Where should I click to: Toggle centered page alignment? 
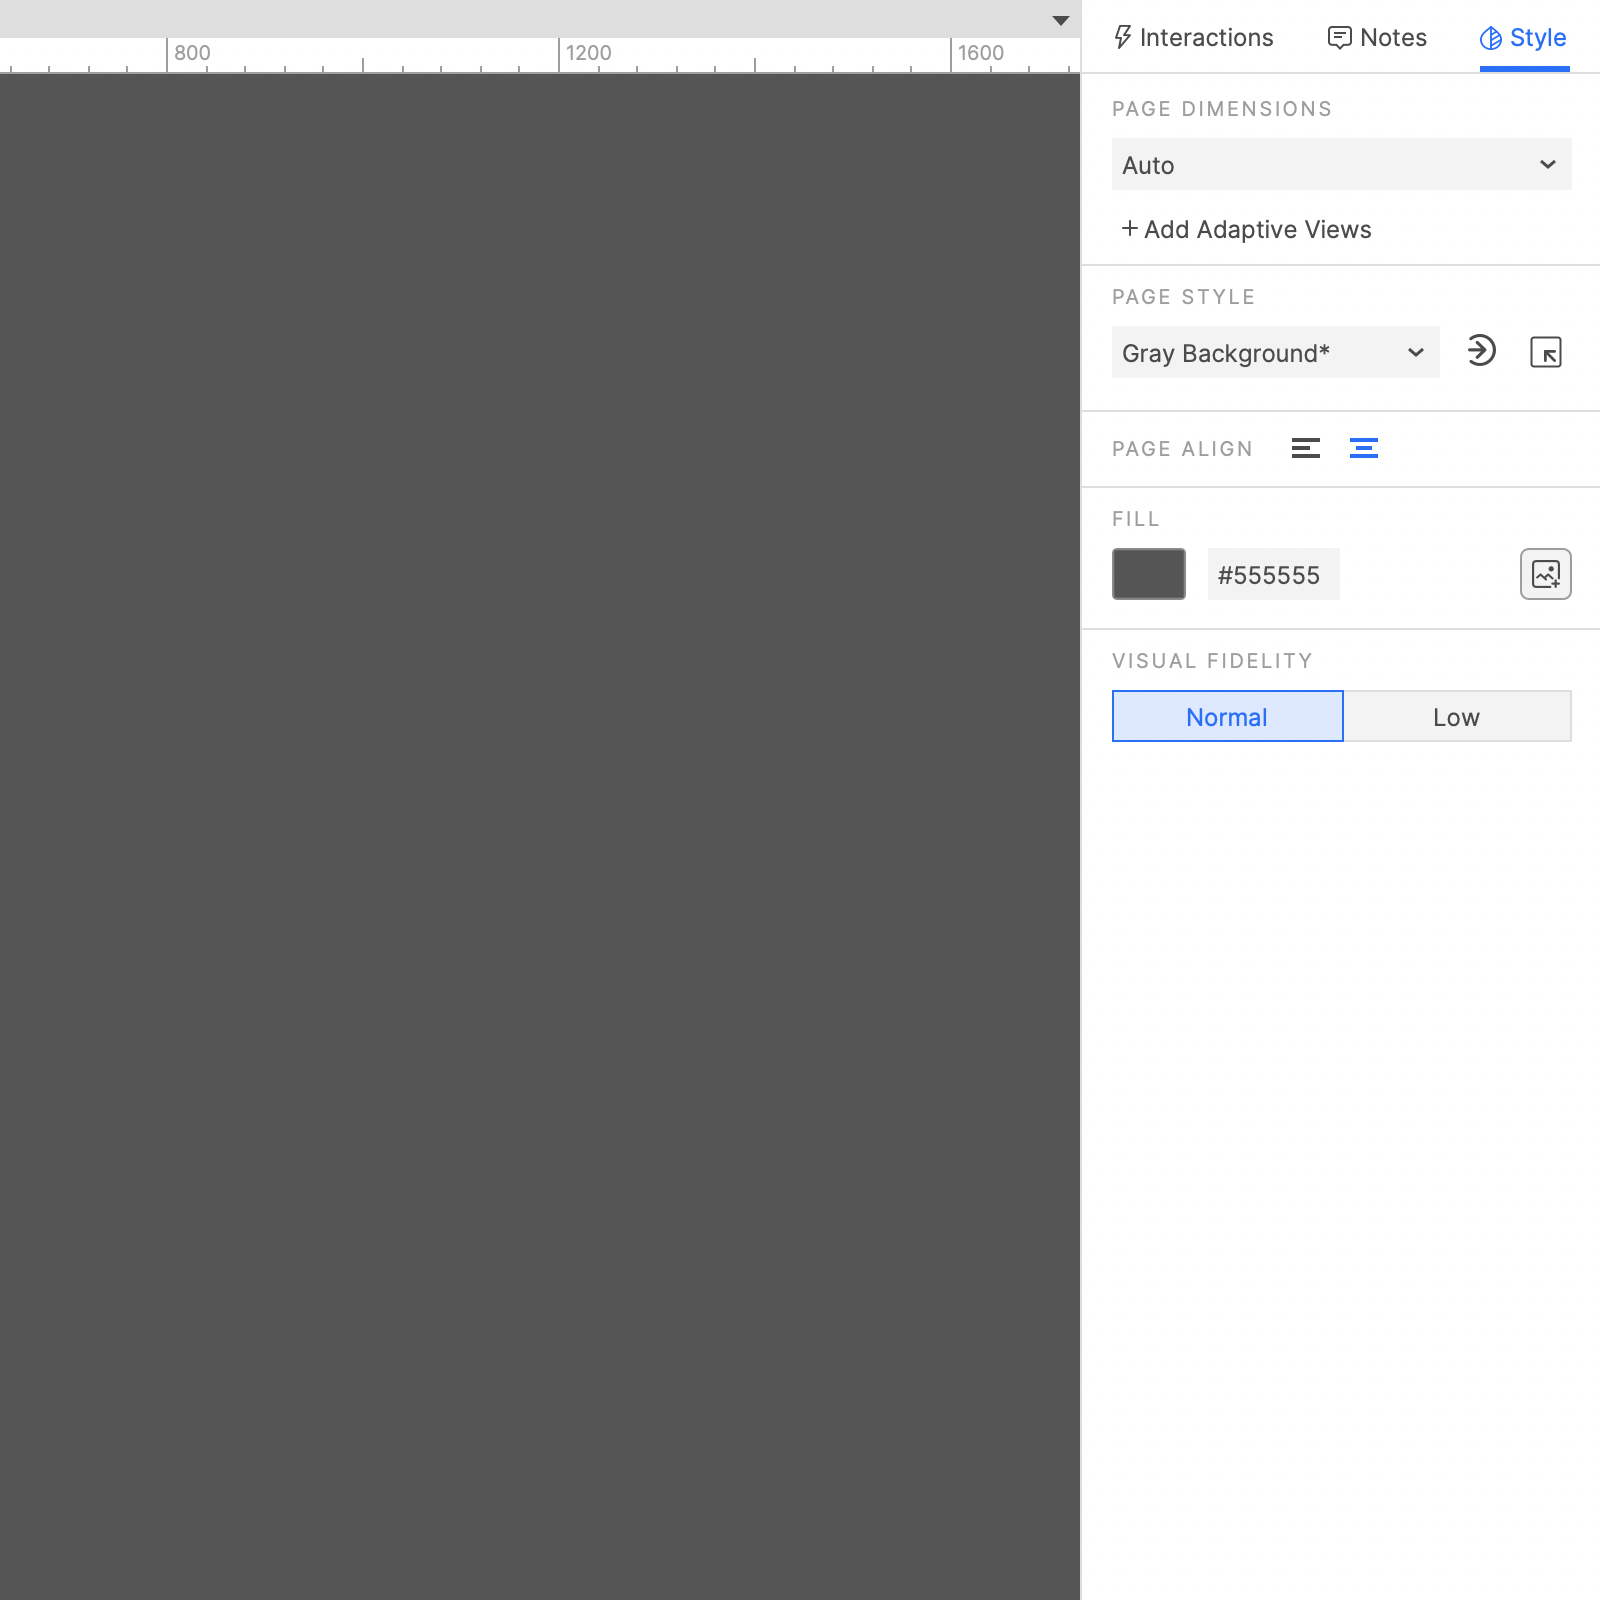pos(1365,448)
